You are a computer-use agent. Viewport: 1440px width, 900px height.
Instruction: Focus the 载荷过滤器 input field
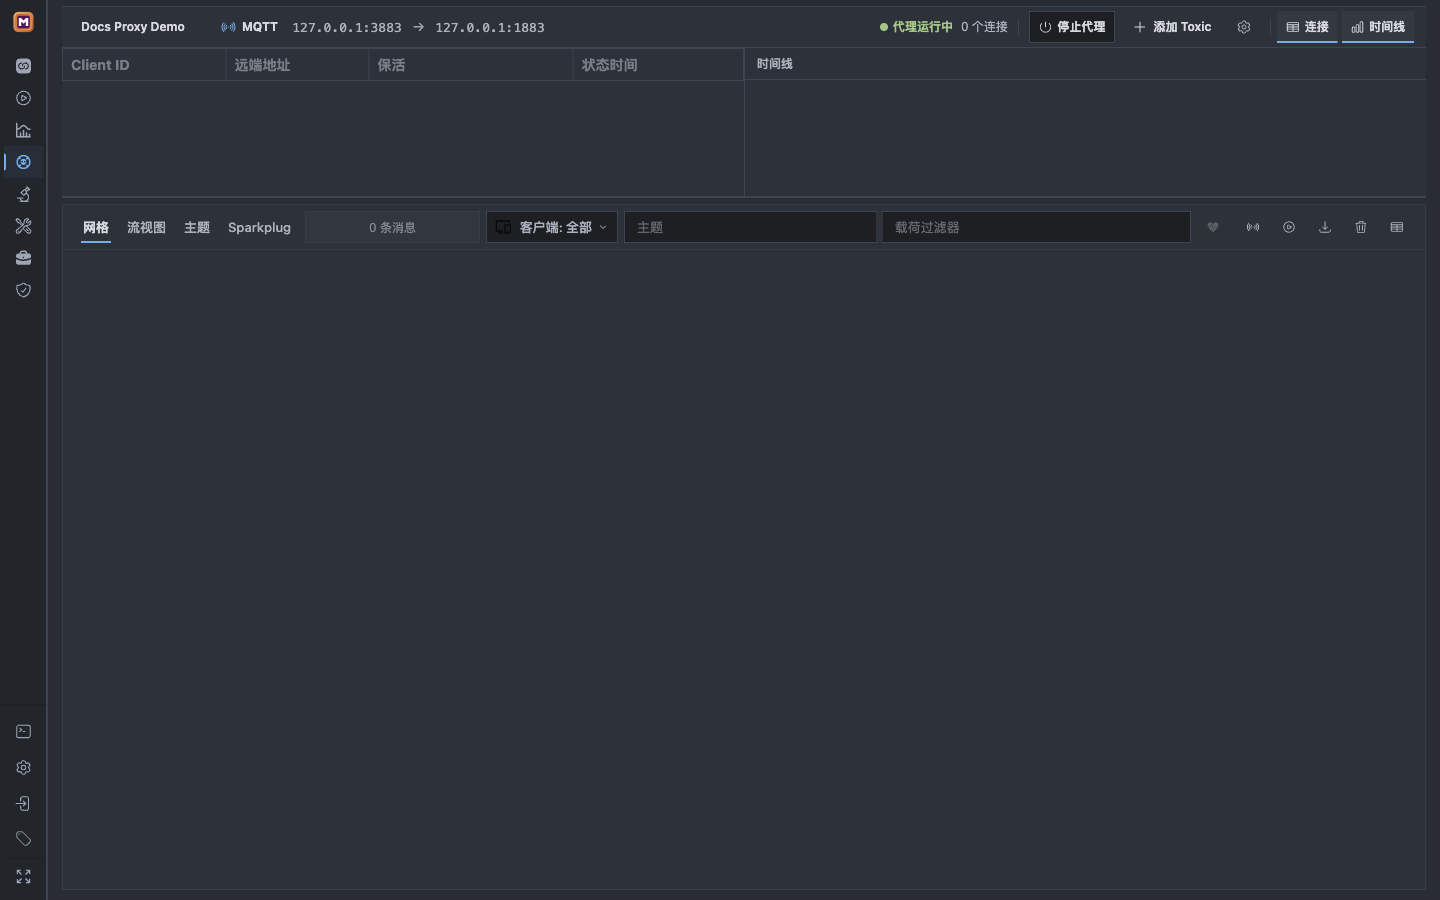coord(1036,227)
